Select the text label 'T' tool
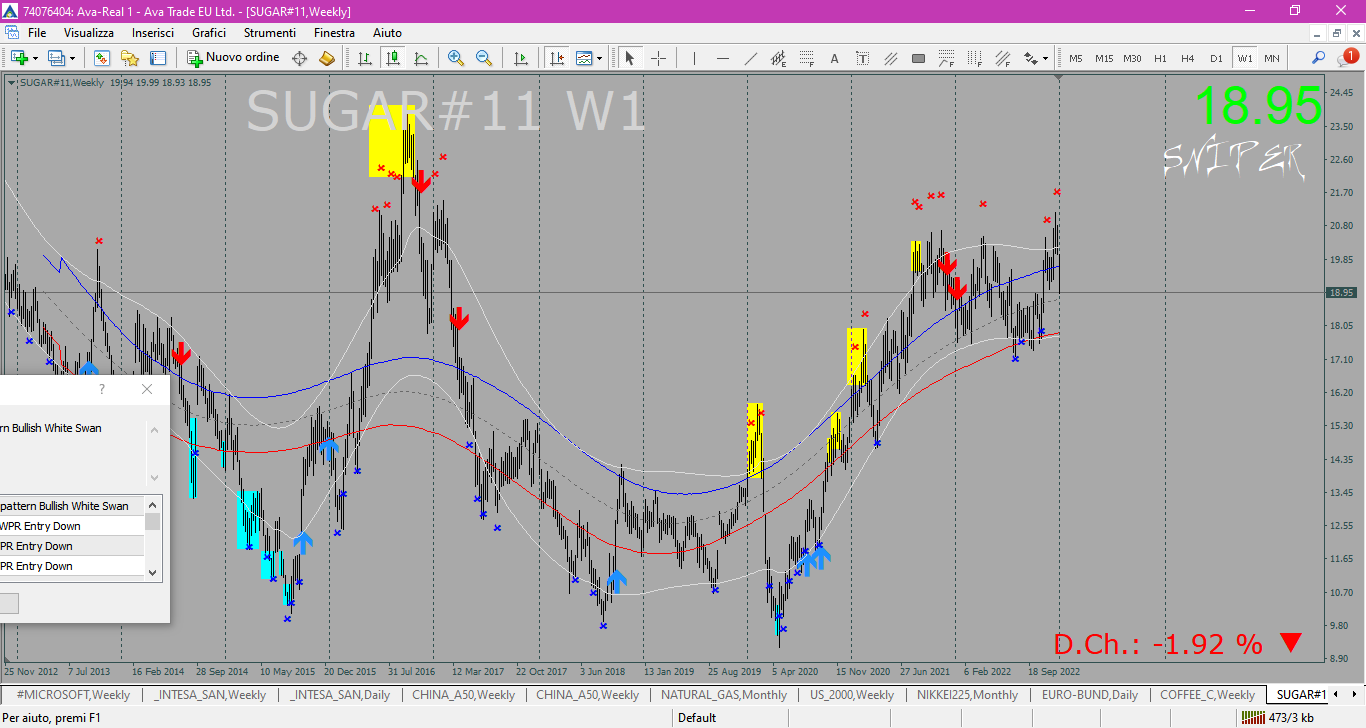The width and height of the screenshot is (1366, 728). click(x=862, y=58)
